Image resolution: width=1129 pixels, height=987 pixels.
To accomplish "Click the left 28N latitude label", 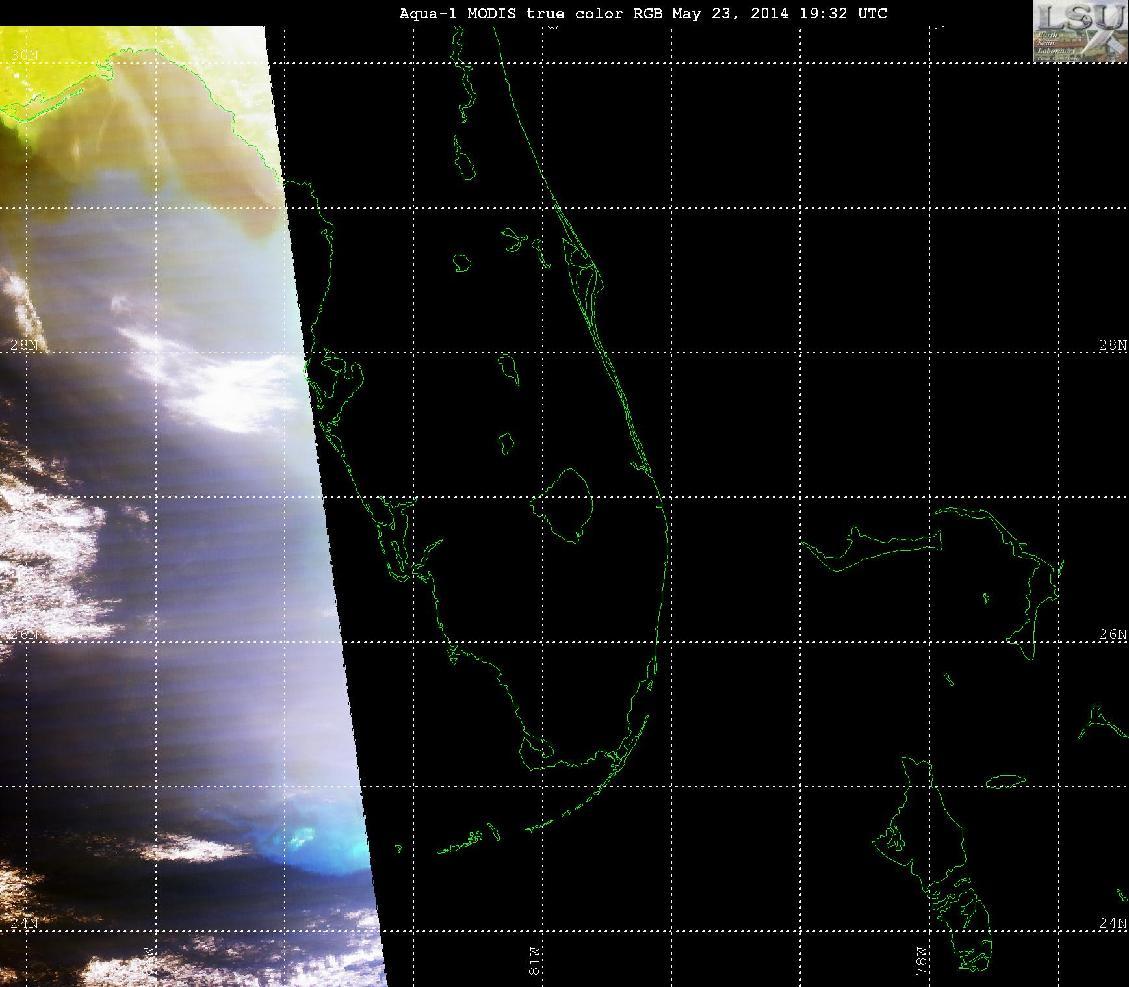I will (23, 345).
